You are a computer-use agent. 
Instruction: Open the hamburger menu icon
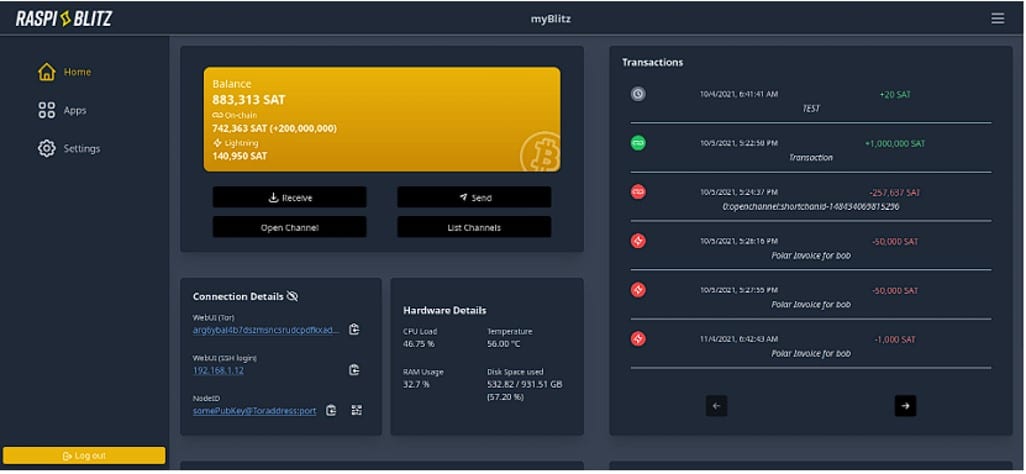pos(997,18)
